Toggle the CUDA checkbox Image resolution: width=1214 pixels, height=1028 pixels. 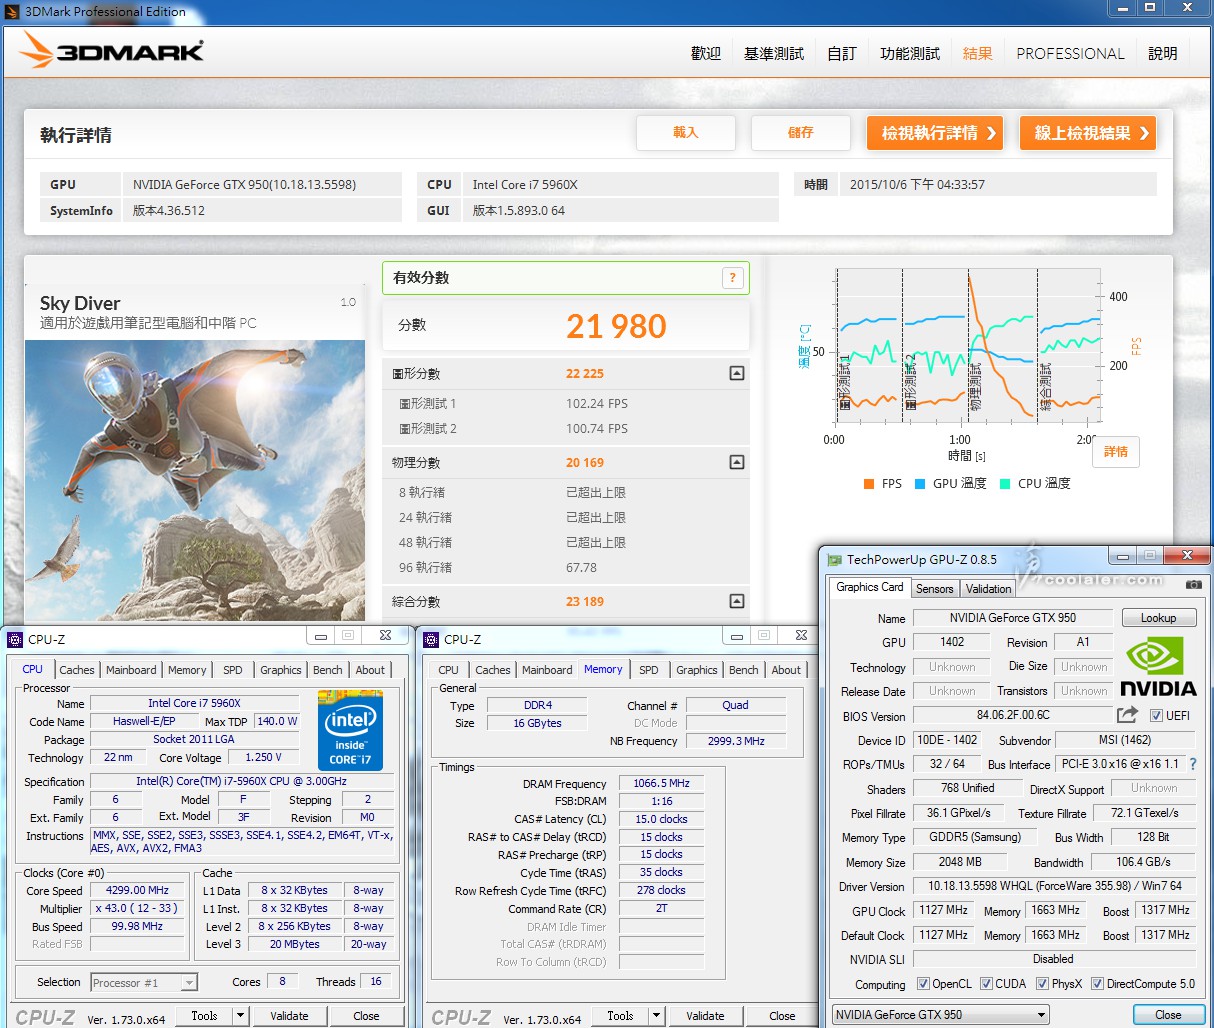point(986,984)
